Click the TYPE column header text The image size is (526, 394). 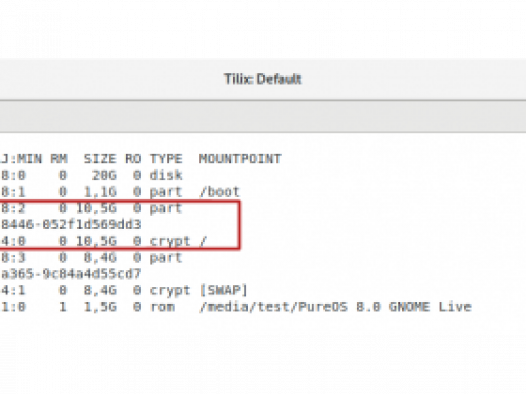click(166, 159)
